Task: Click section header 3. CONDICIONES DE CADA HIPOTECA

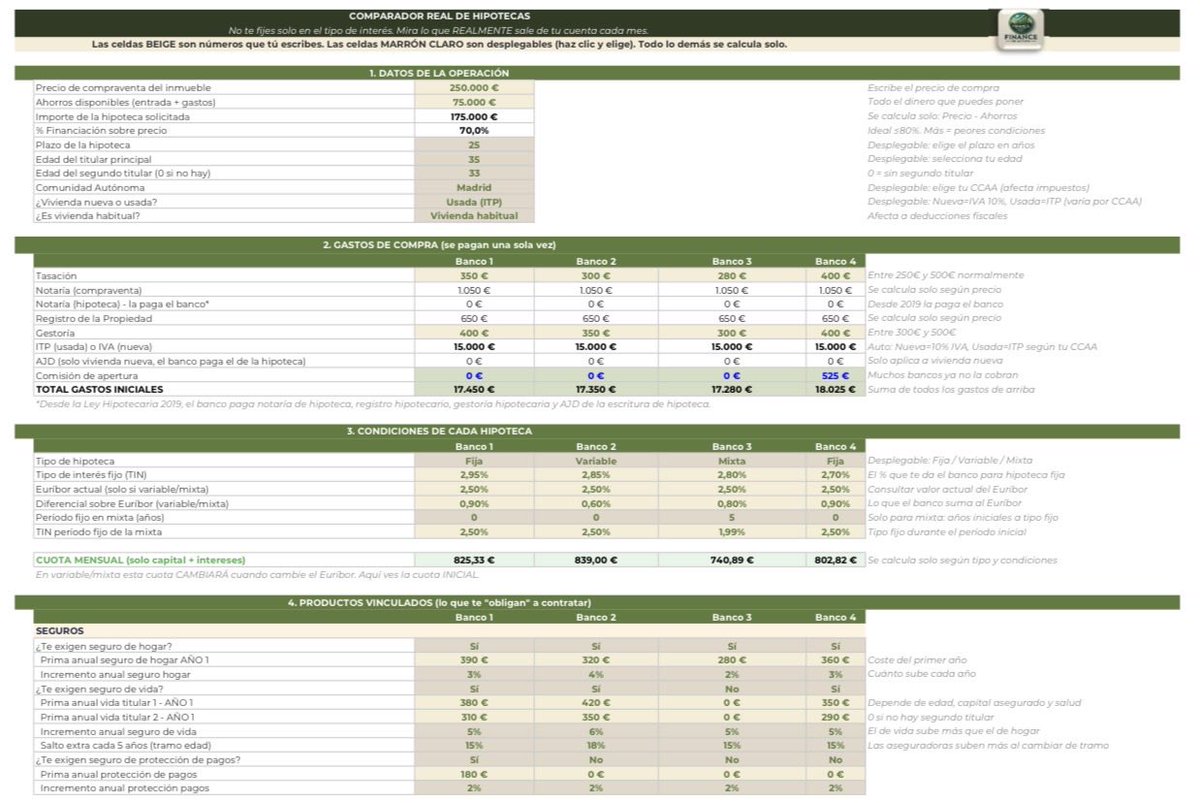Action: pyautogui.click(x=440, y=431)
